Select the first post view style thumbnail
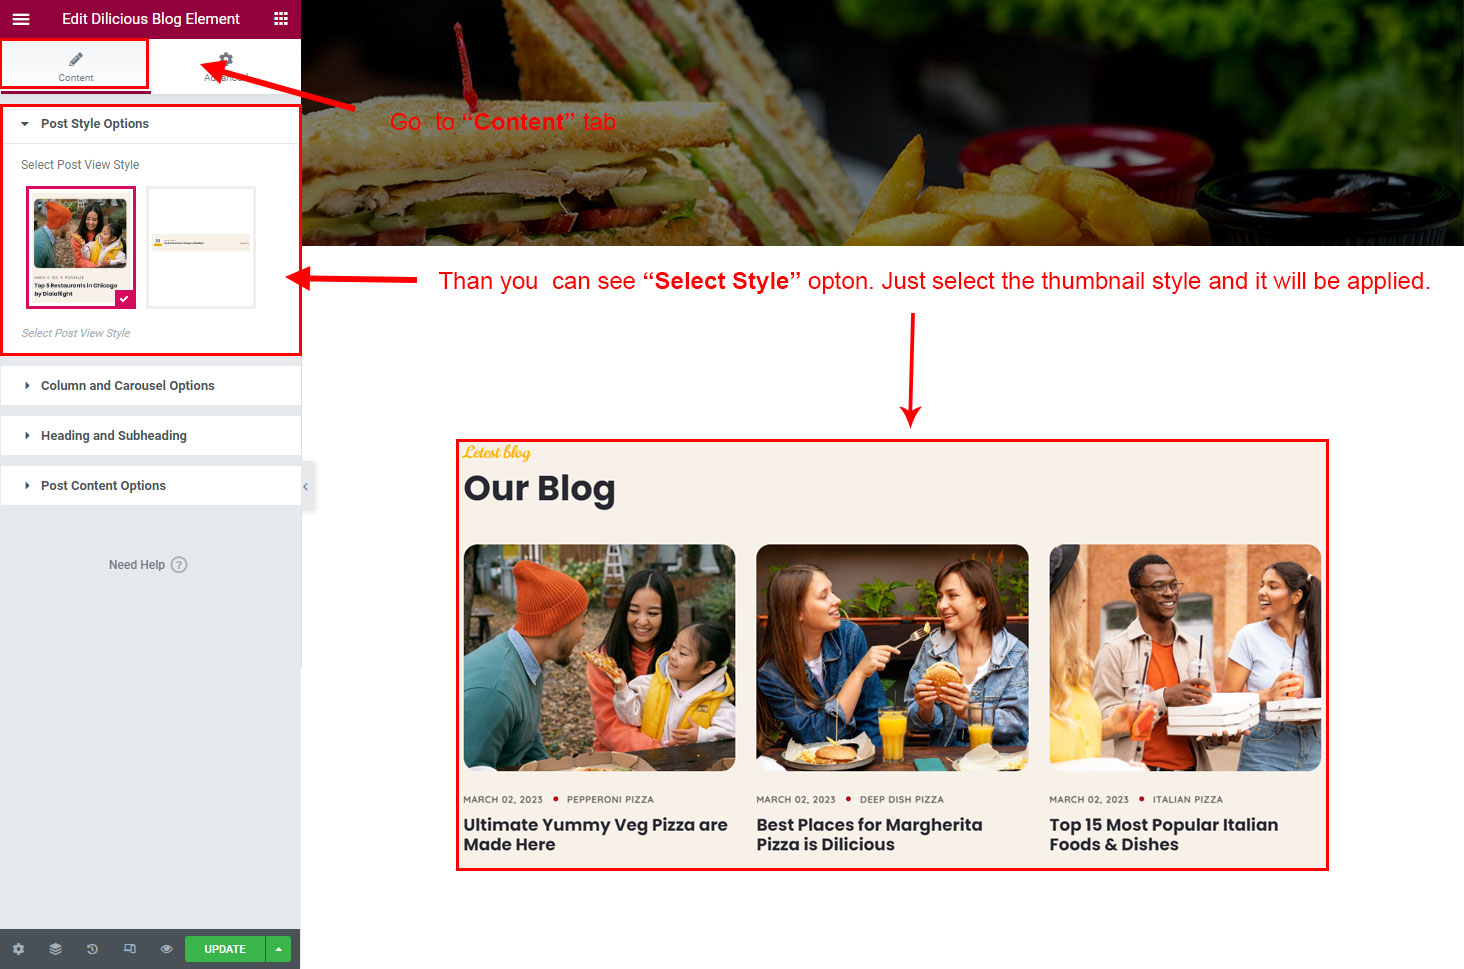This screenshot has width=1464, height=969. pyautogui.click(x=81, y=247)
